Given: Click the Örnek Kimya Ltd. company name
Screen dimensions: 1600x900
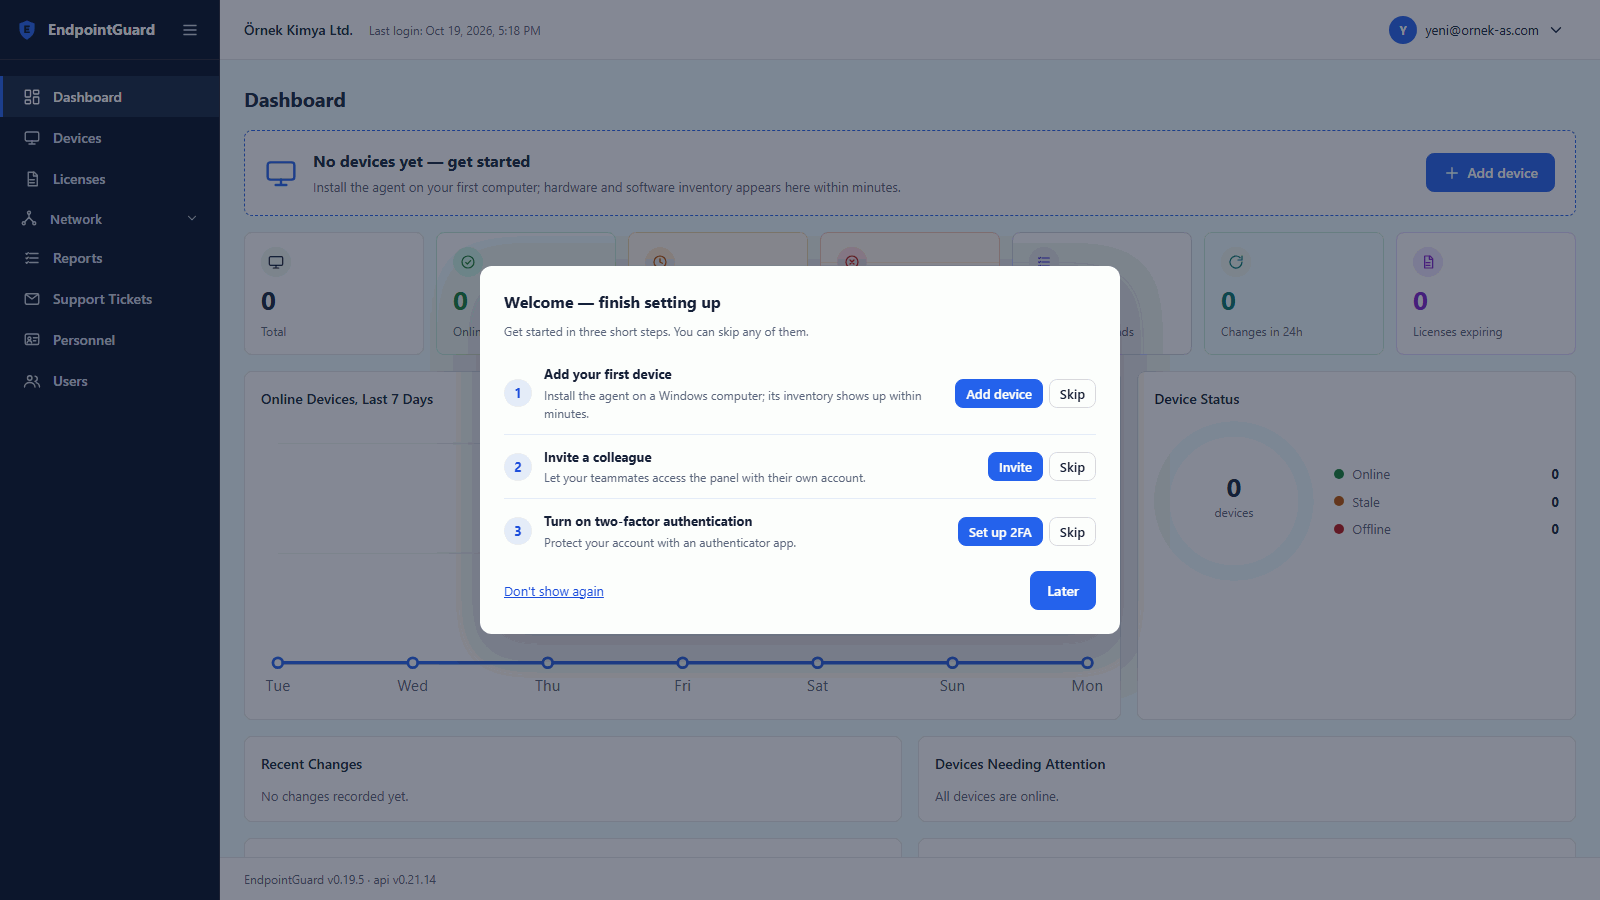Looking at the screenshot, I should point(298,30).
